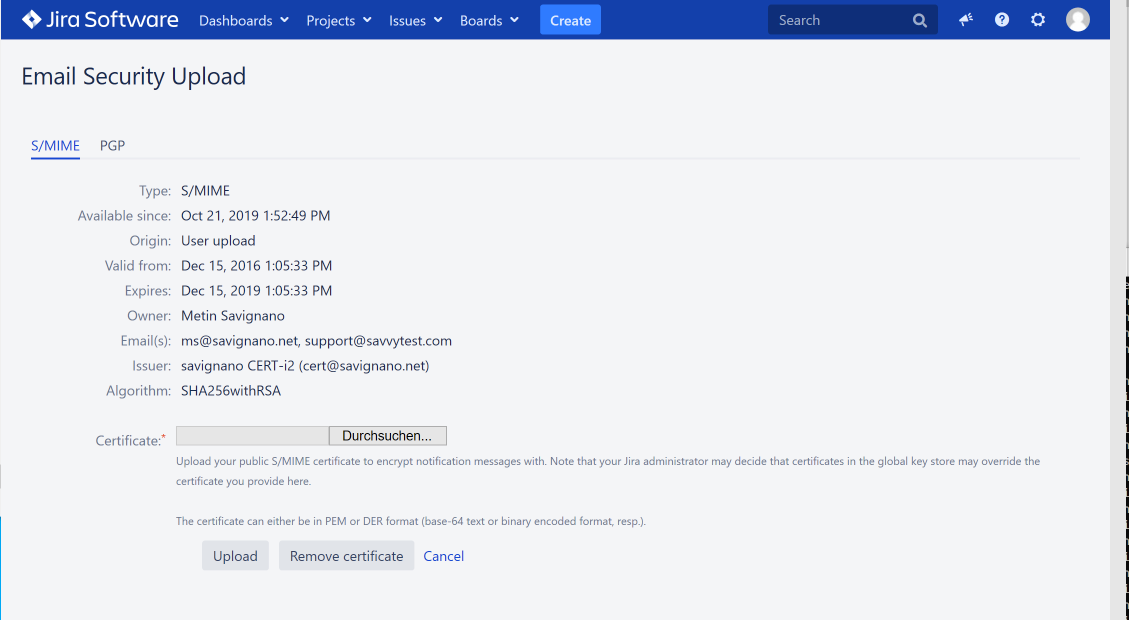
Task: Select the S/MIME tab
Action: [x=55, y=146]
